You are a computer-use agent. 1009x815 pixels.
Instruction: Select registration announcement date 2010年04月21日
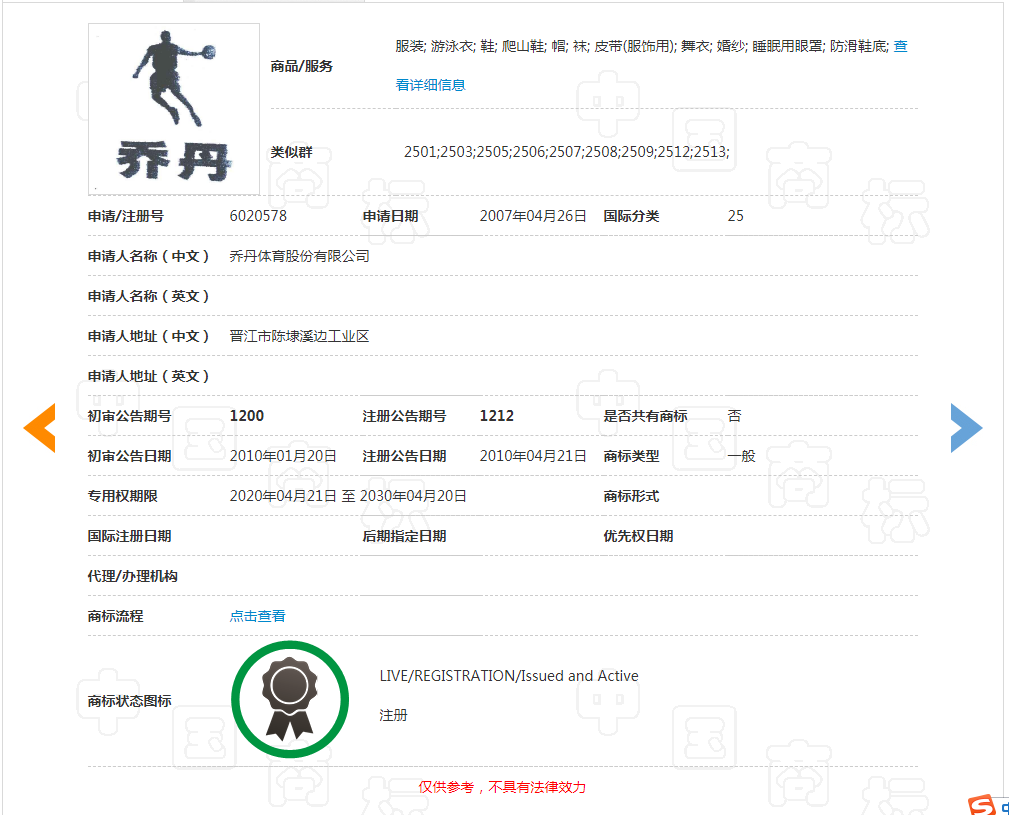click(x=533, y=456)
